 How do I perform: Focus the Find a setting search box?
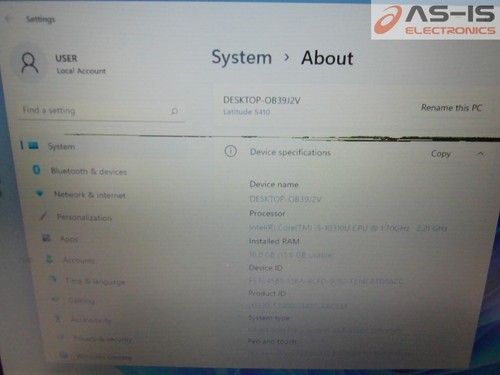point(101,111)
